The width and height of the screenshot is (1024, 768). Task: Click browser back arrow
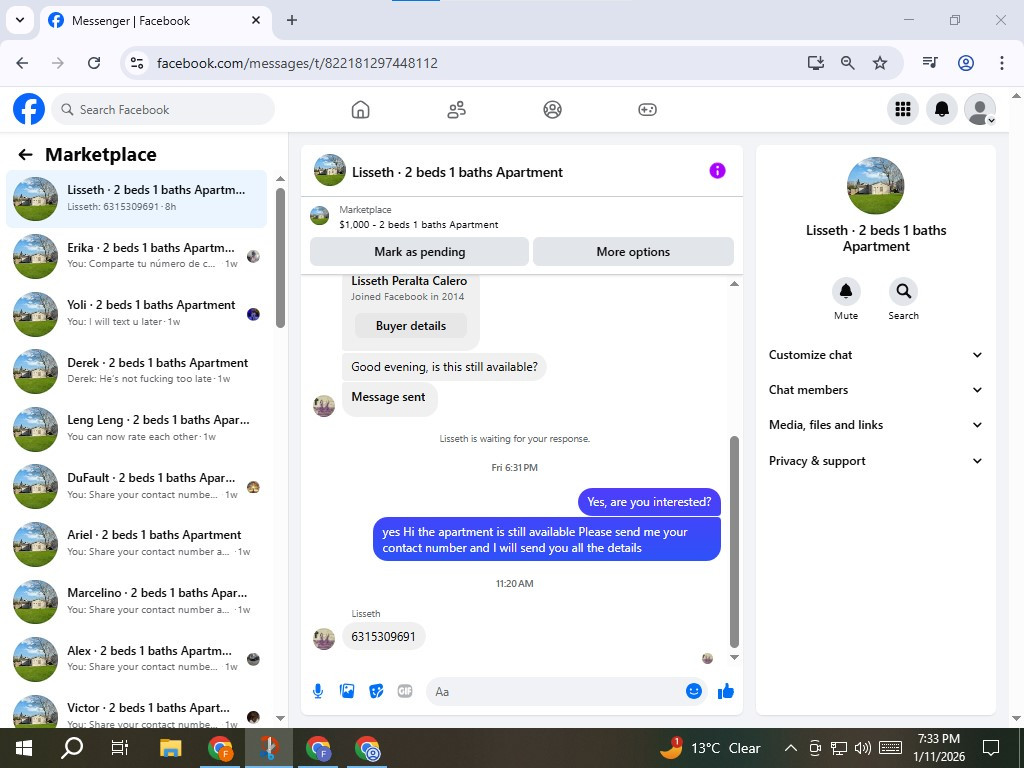pyautogui.click(x=22, y=63)
